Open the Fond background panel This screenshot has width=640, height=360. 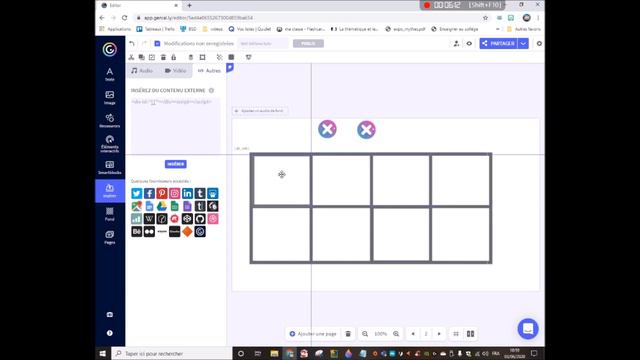pyautogui.click(x=110, y=214)
